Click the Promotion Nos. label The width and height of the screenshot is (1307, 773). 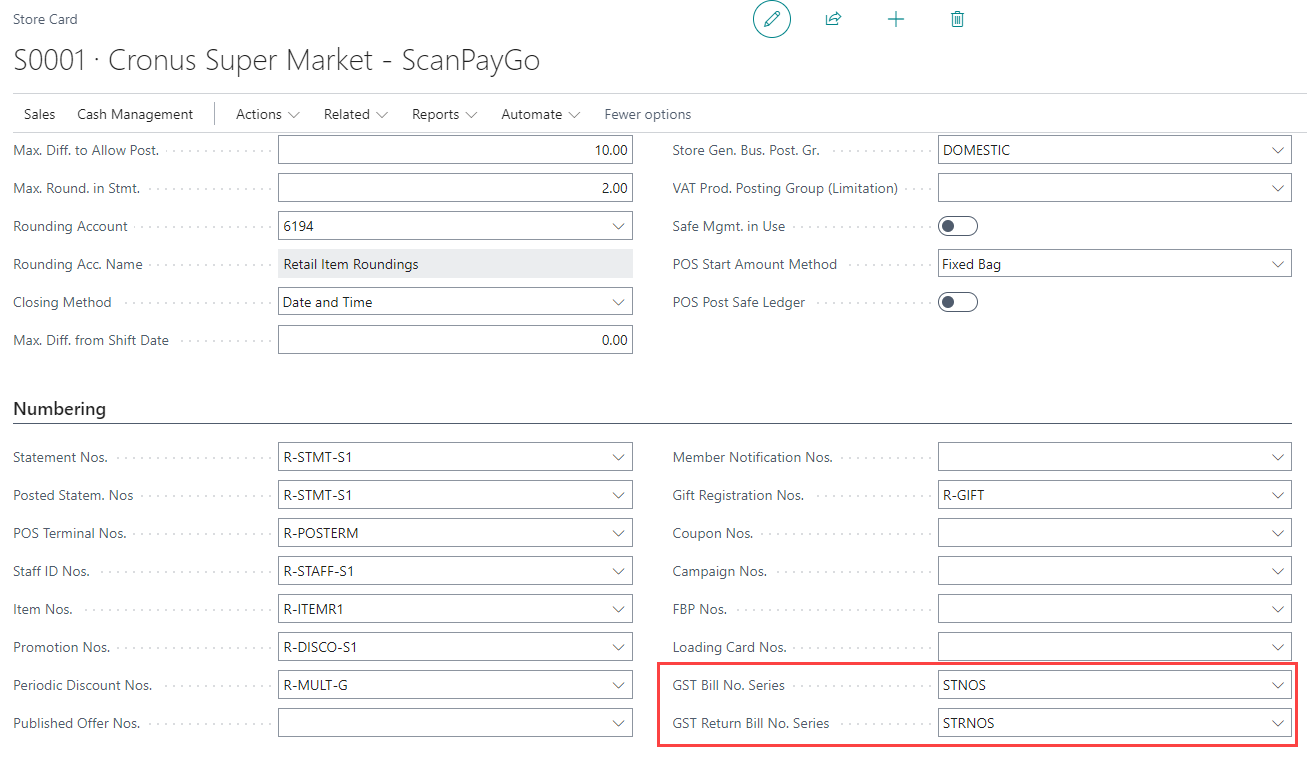pos(62,647)
